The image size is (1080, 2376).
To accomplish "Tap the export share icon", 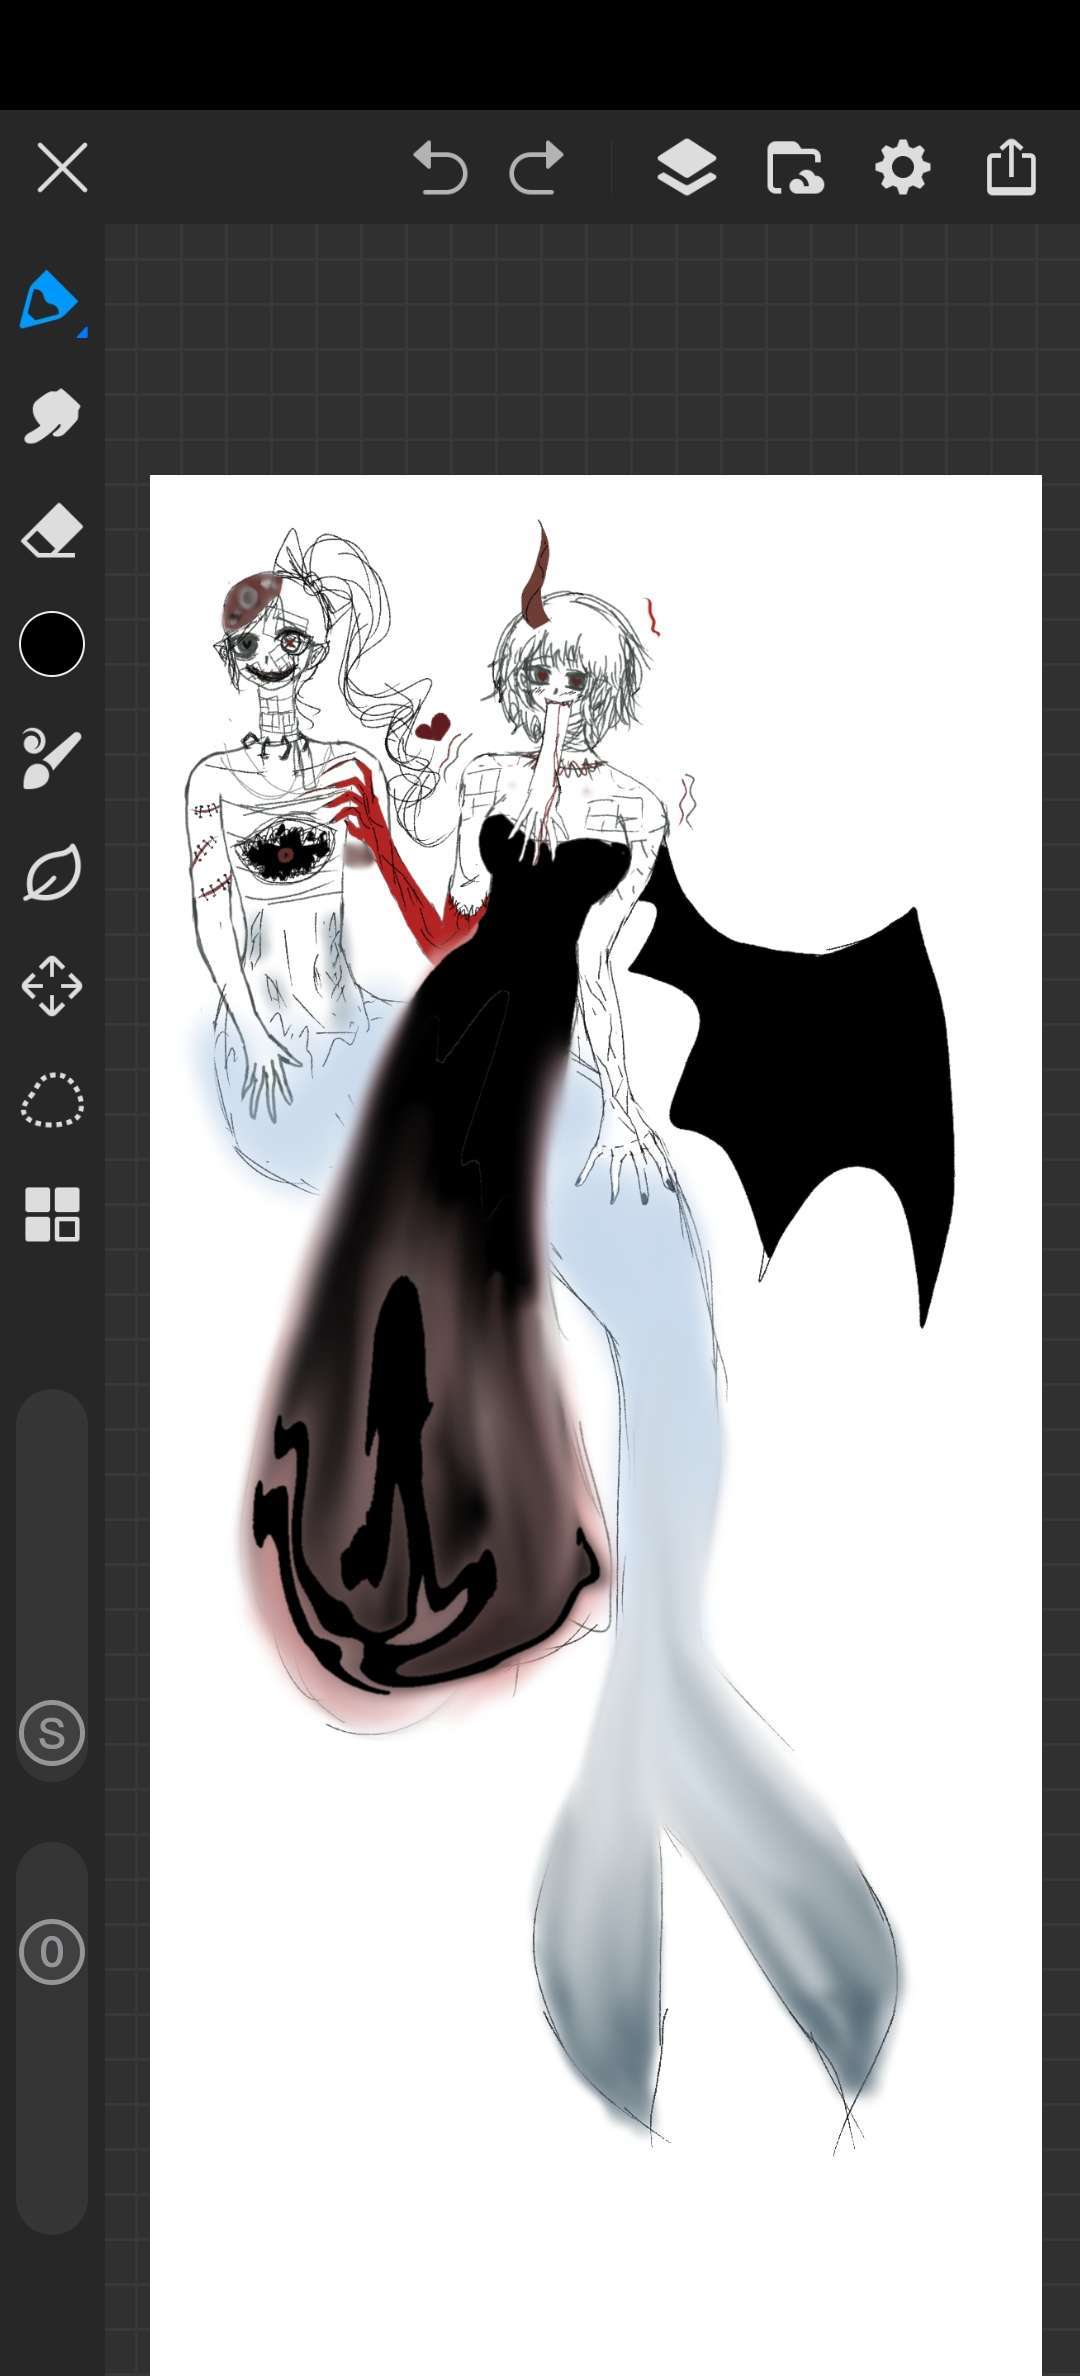I will pyautogui.click(x=1011, y=167).
